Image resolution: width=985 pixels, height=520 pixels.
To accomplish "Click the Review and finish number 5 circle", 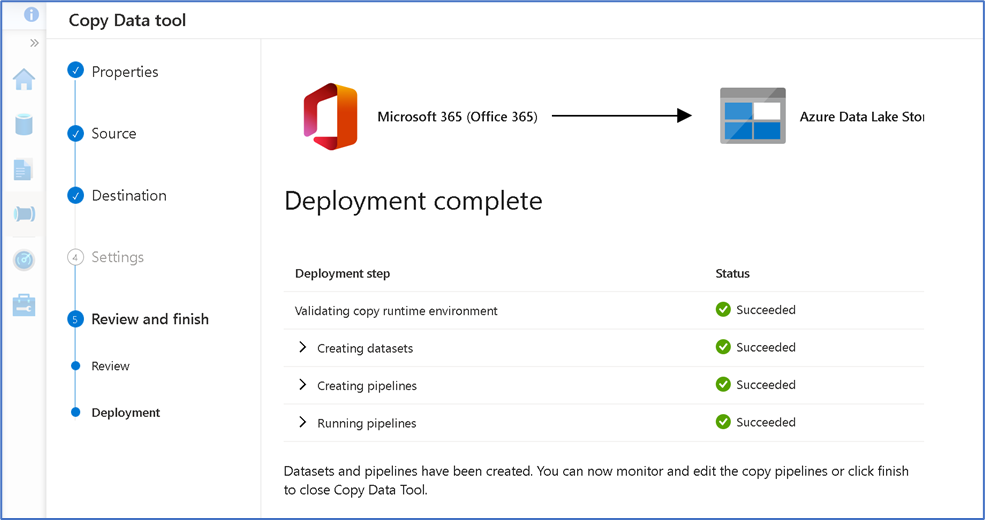I will coord(75,319).
